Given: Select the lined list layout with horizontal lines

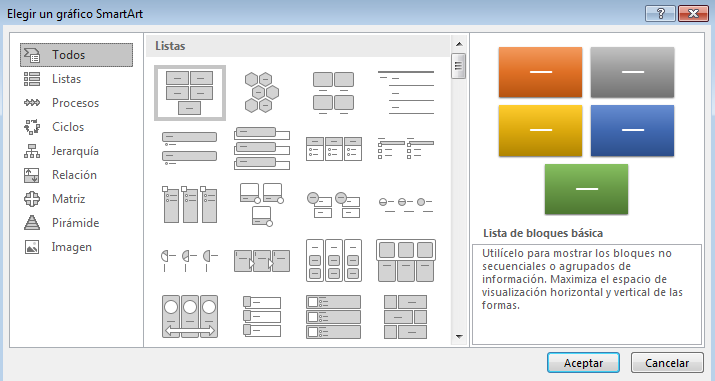Looking at the screenshot, I should [406, 93].
